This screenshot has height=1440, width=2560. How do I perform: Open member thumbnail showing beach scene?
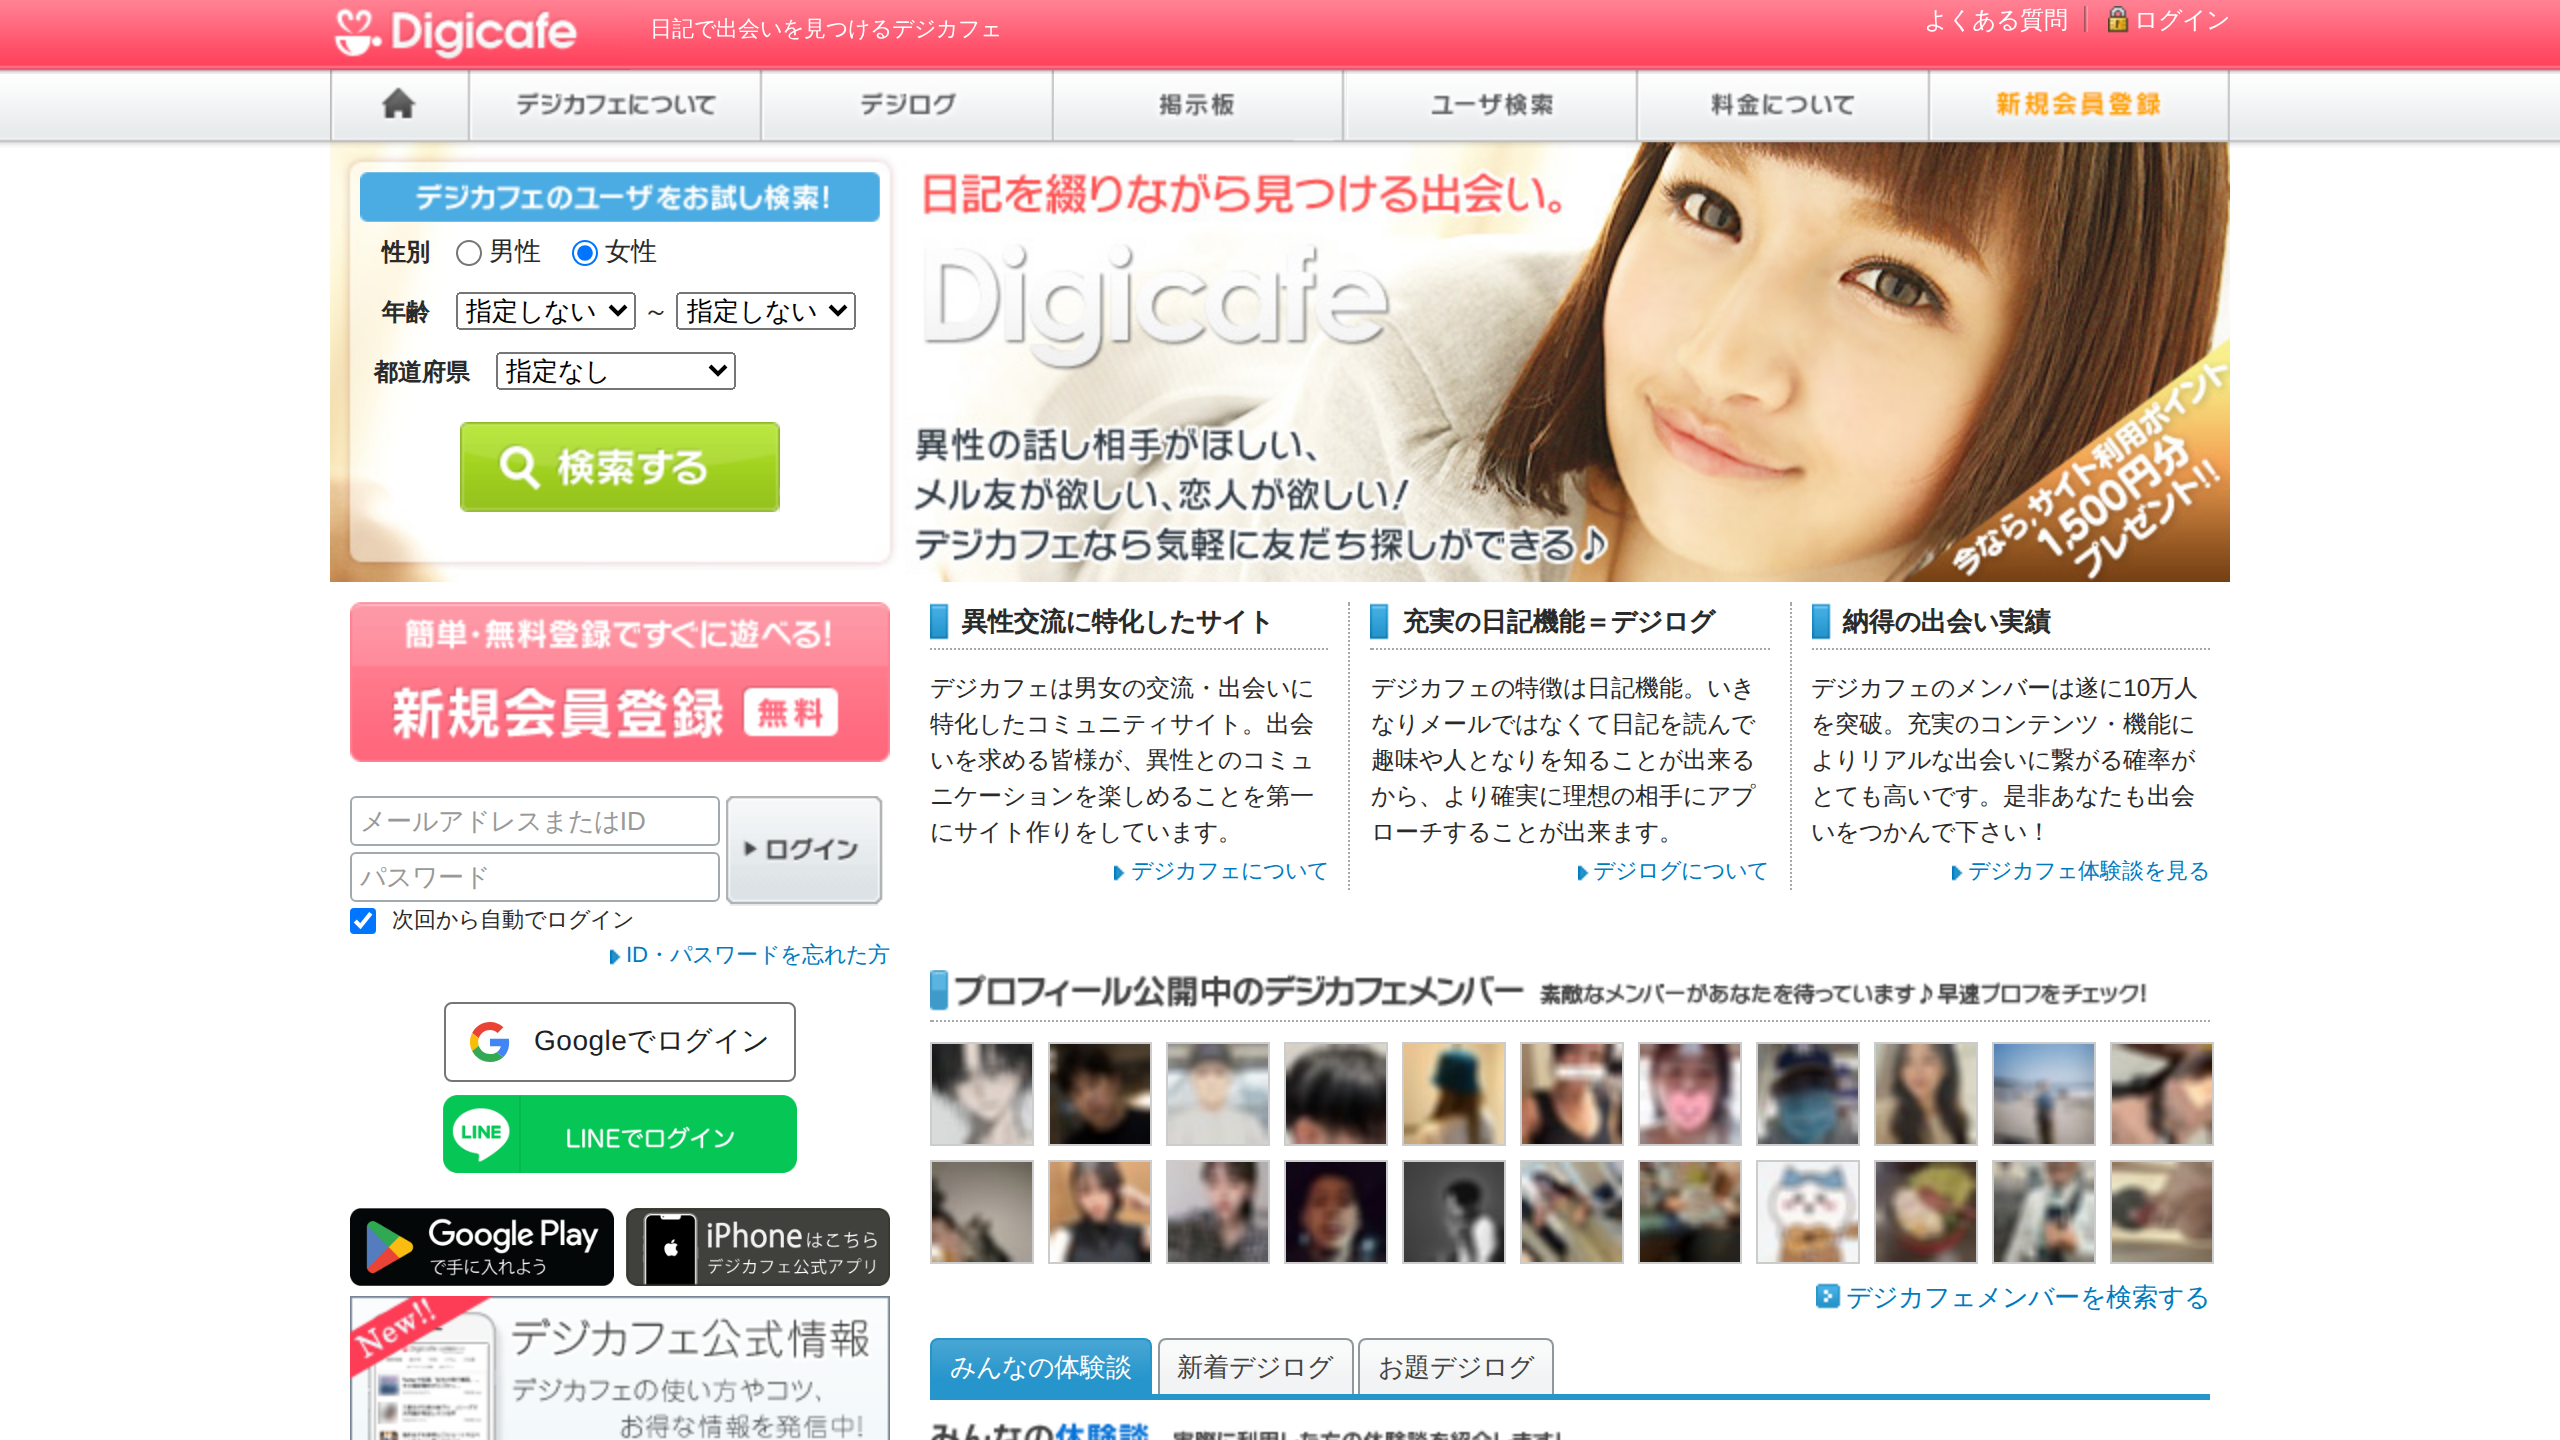tap(2044, 1094)
